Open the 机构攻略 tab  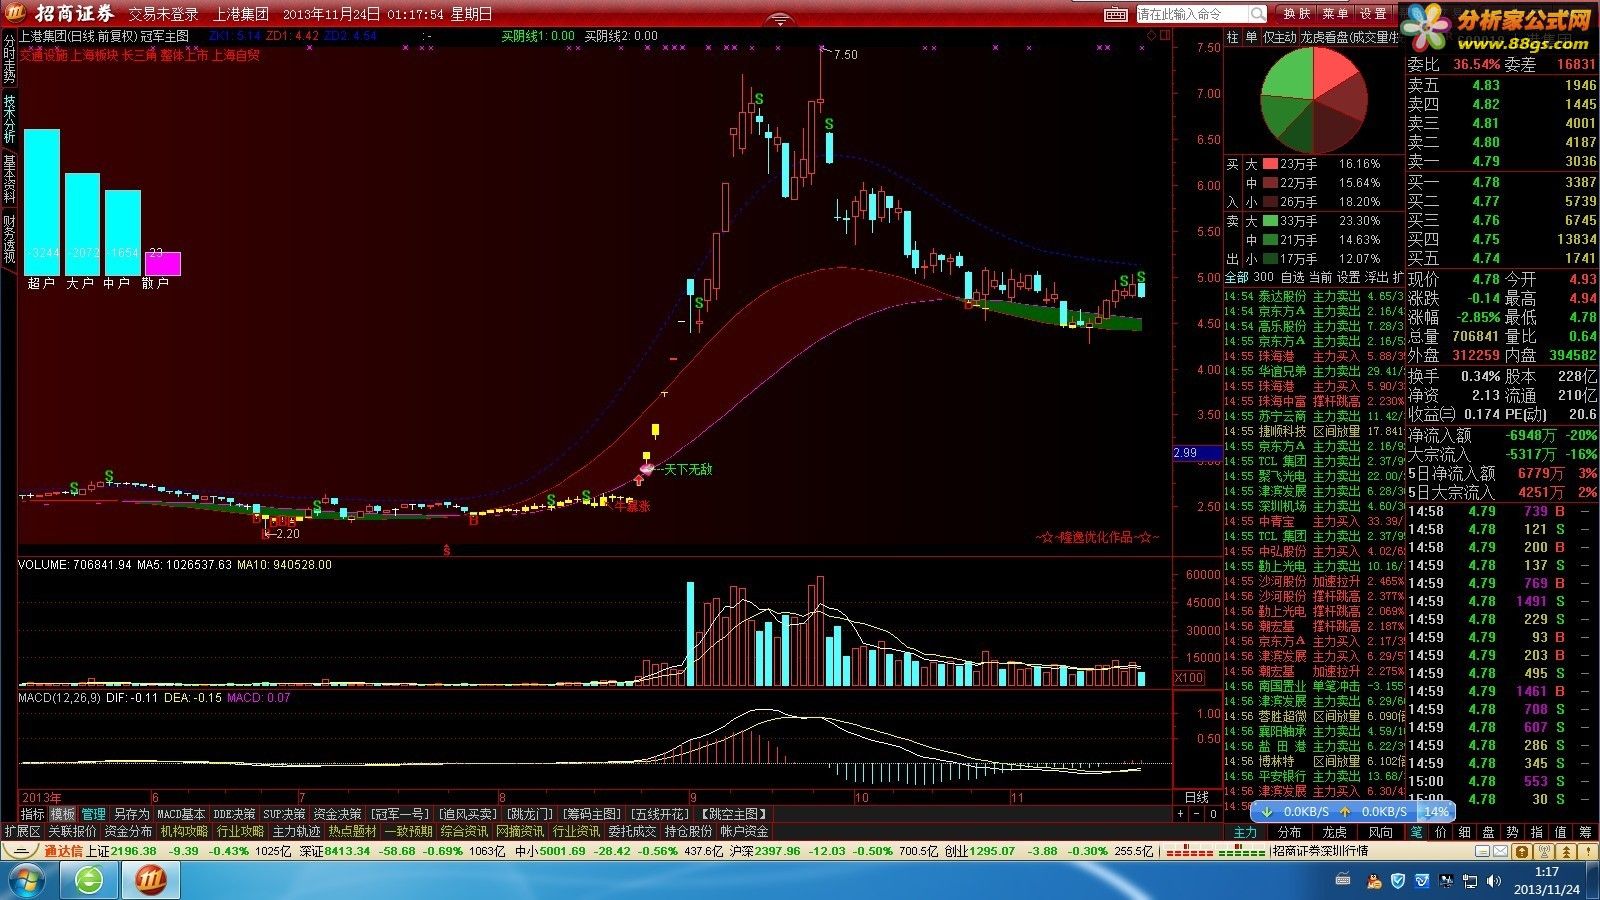pyautogui.click(x=184, y=832)
